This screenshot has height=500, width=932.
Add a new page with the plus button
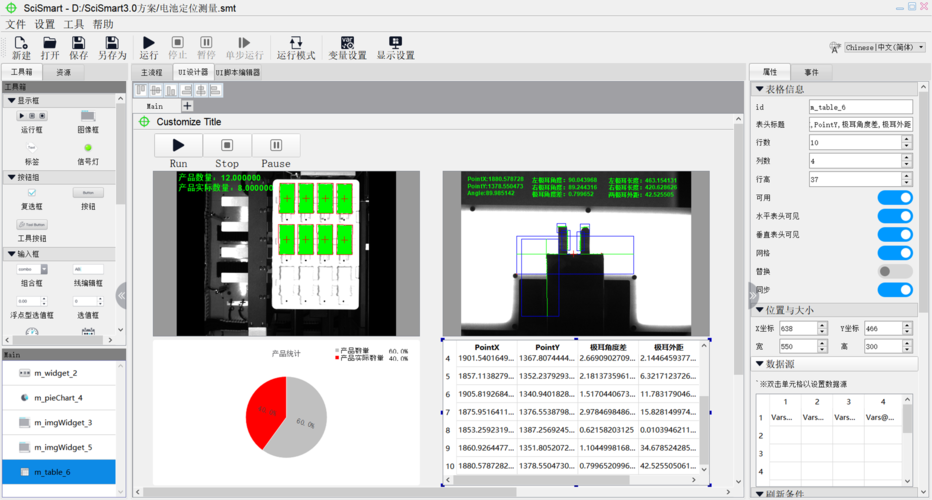coord(187,106)
